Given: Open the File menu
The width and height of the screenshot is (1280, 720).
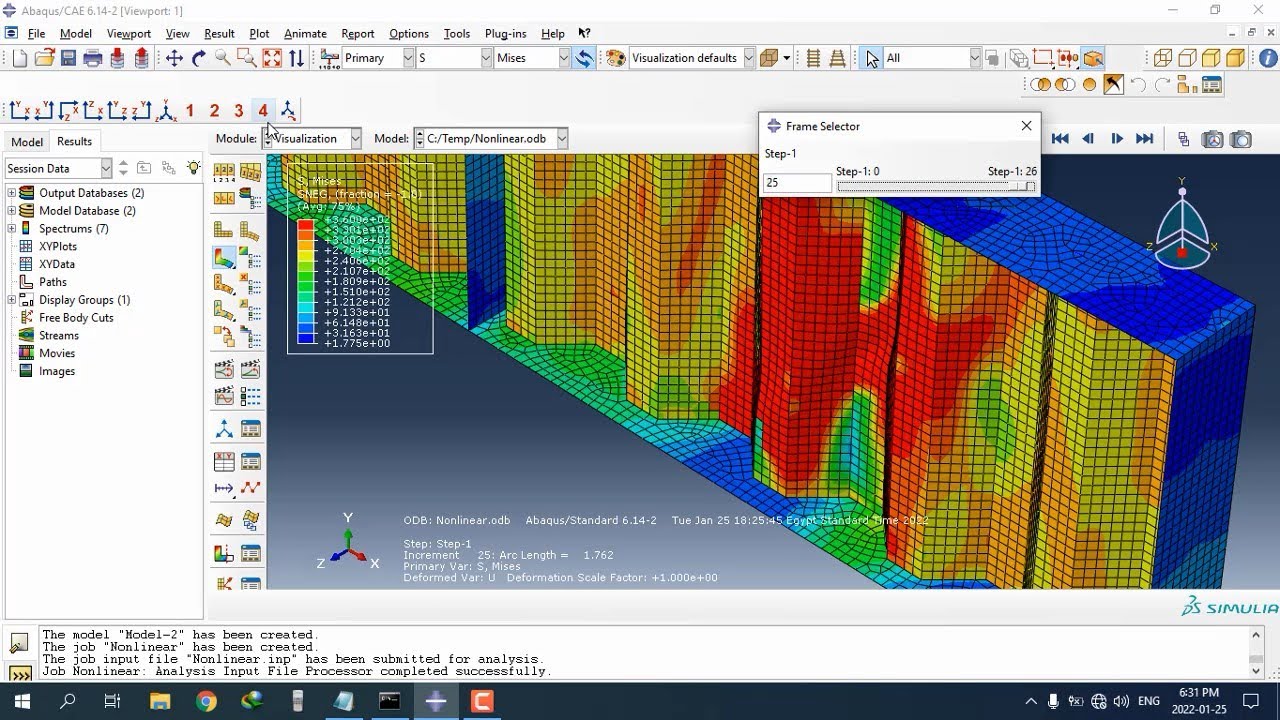Looking at the screenshot, I should click(x=36, y=33).
